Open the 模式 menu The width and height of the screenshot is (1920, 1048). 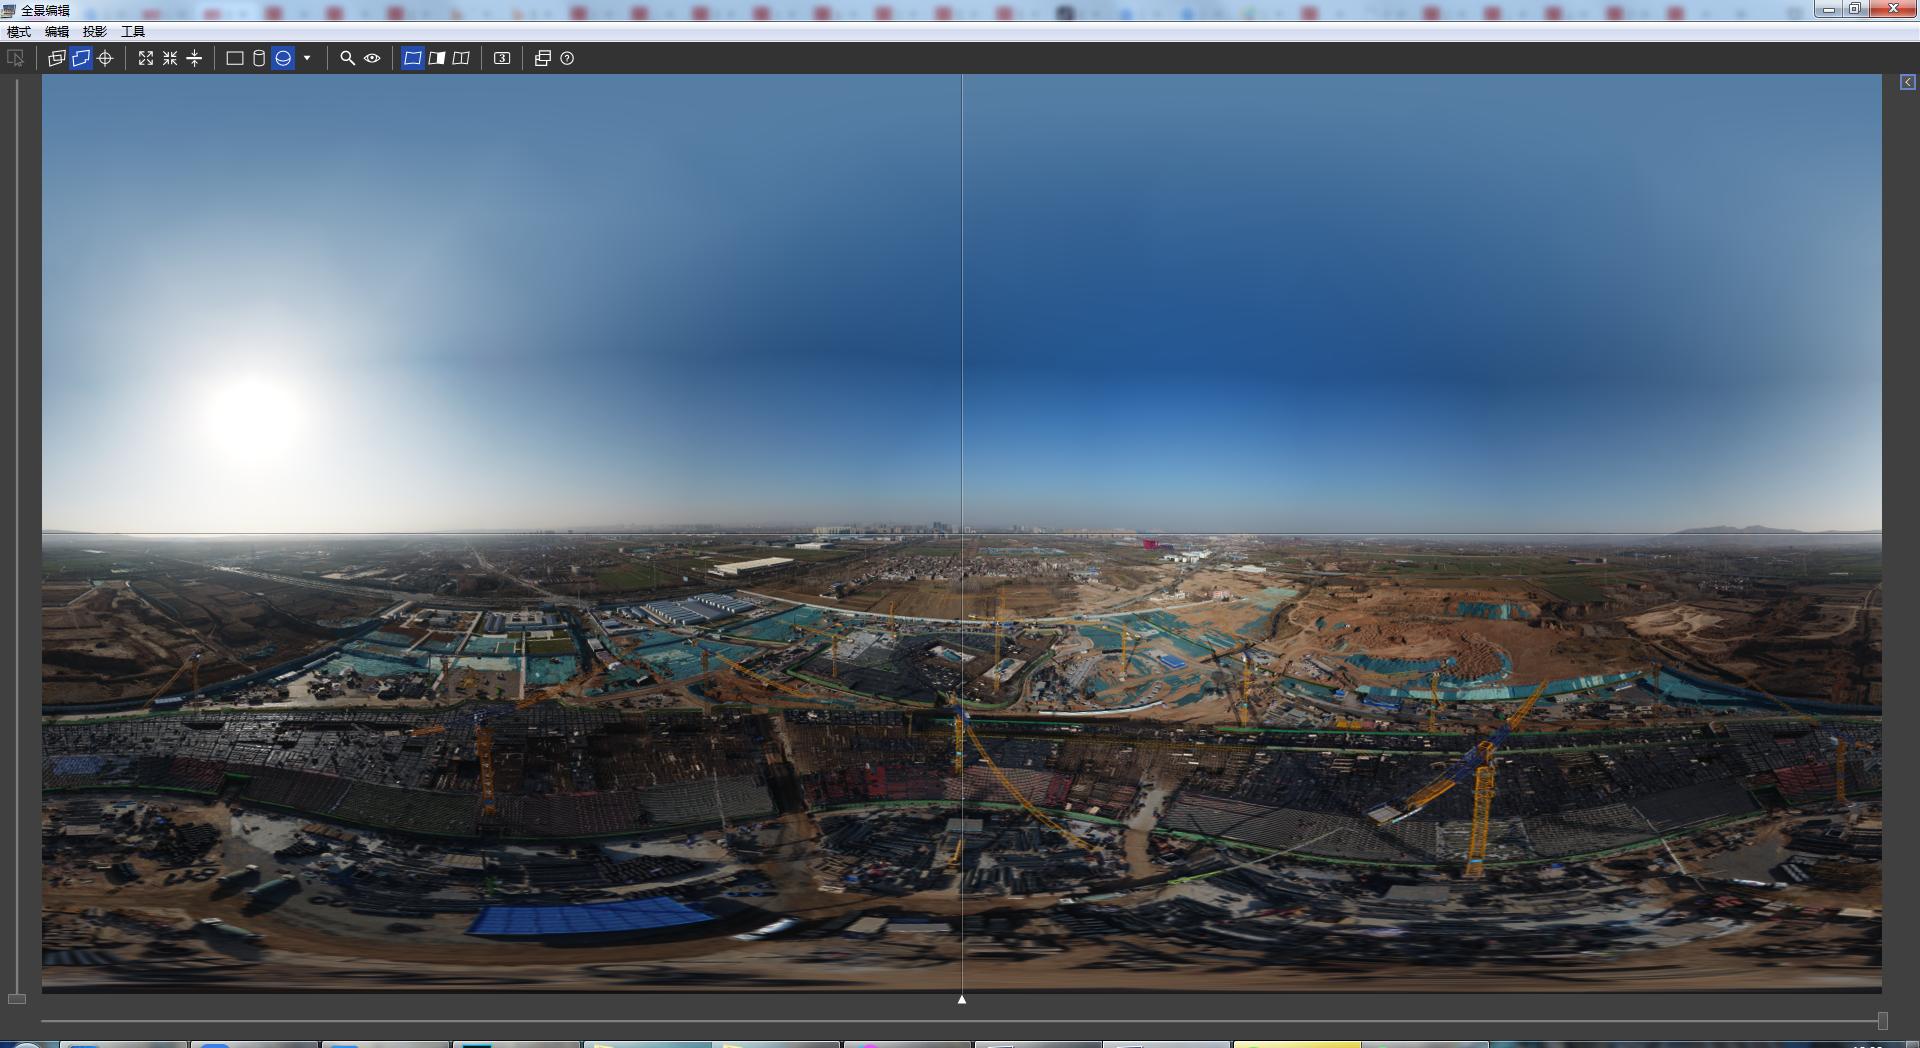click(19, 32)
